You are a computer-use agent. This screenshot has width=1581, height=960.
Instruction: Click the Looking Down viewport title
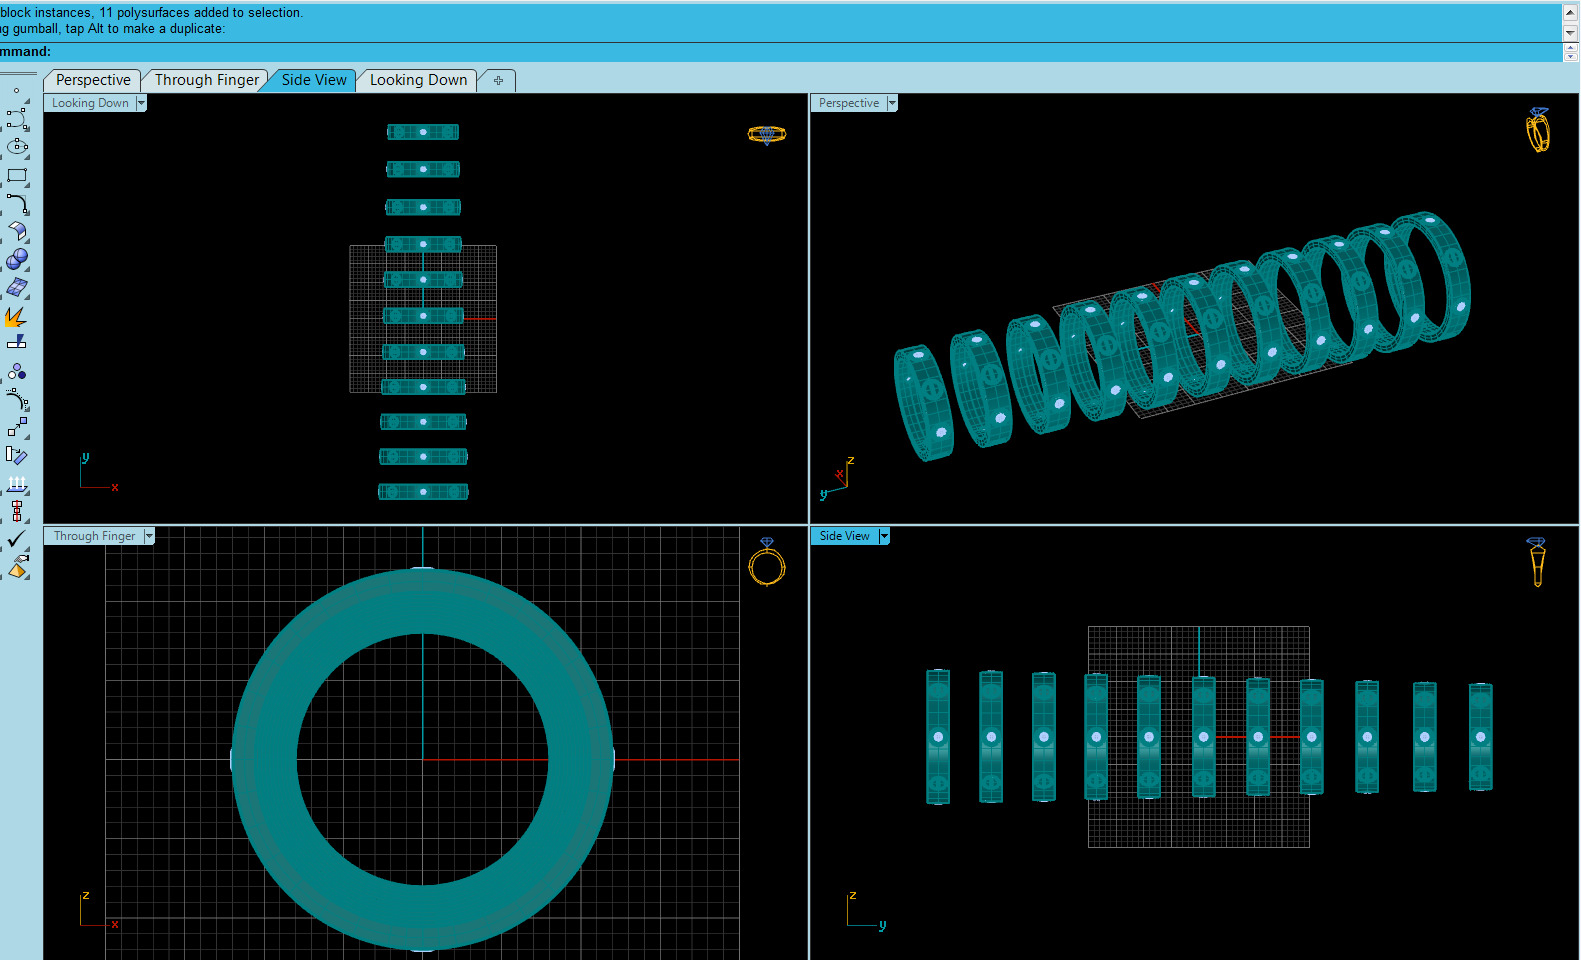(x=90, y=103)
